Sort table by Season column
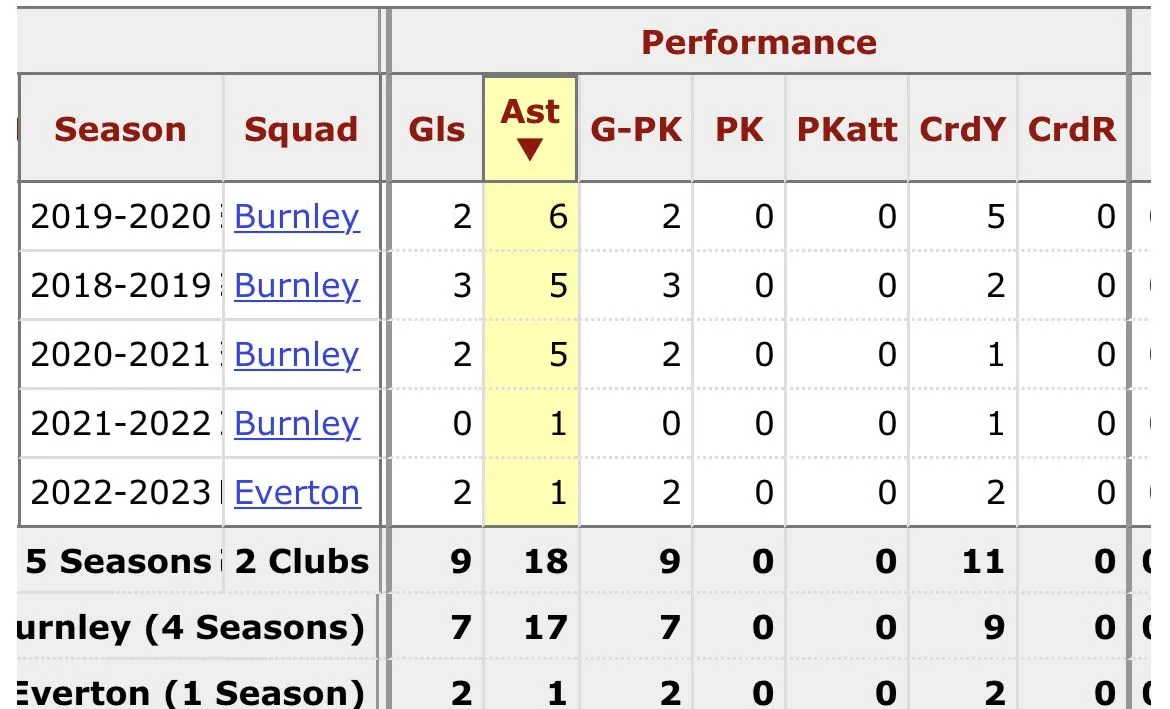This screenshot has height=709, width=1170. click(x=120, y=129)
